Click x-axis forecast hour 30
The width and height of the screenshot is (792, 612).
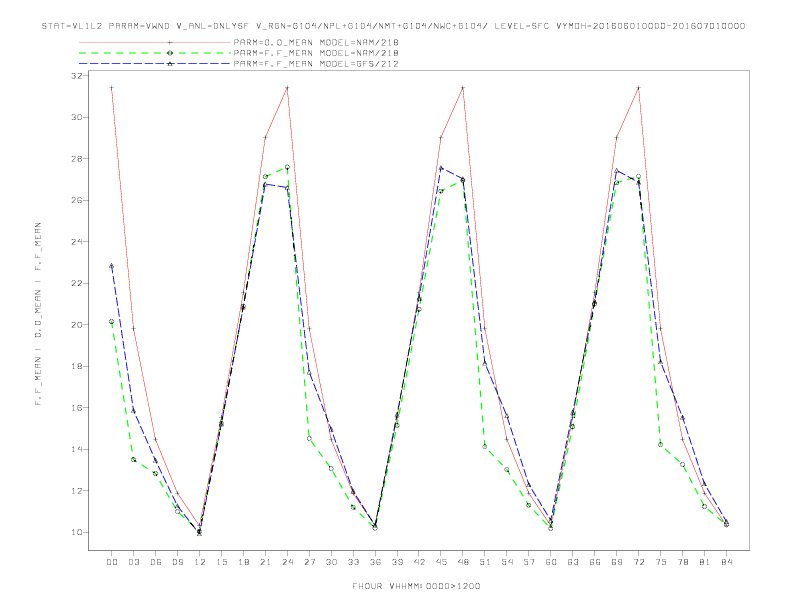[x=331, y=562]
